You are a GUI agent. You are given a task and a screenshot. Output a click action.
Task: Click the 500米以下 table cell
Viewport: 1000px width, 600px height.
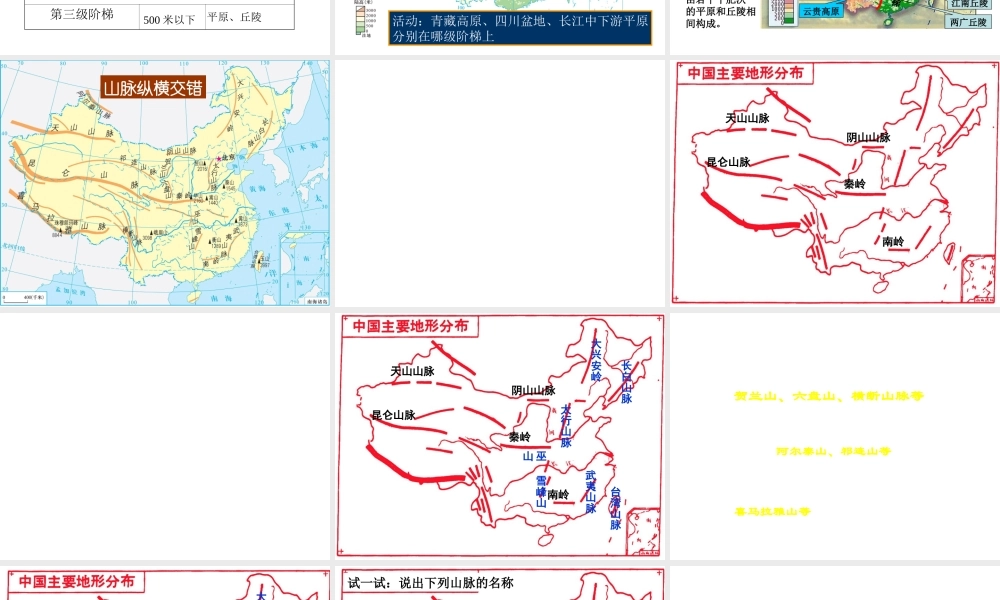pyautogui.click(x=170, y=19)
